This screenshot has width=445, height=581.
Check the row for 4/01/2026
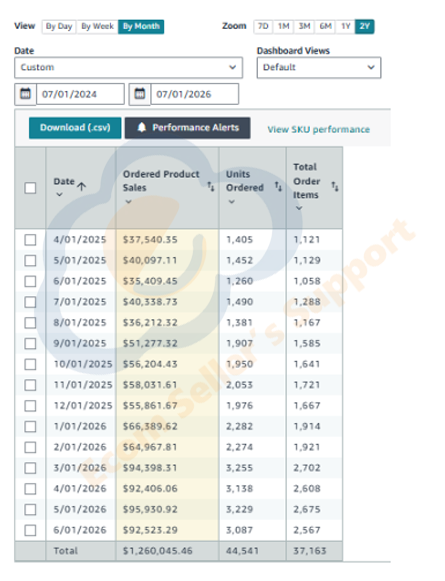click(x=30, y=489)
